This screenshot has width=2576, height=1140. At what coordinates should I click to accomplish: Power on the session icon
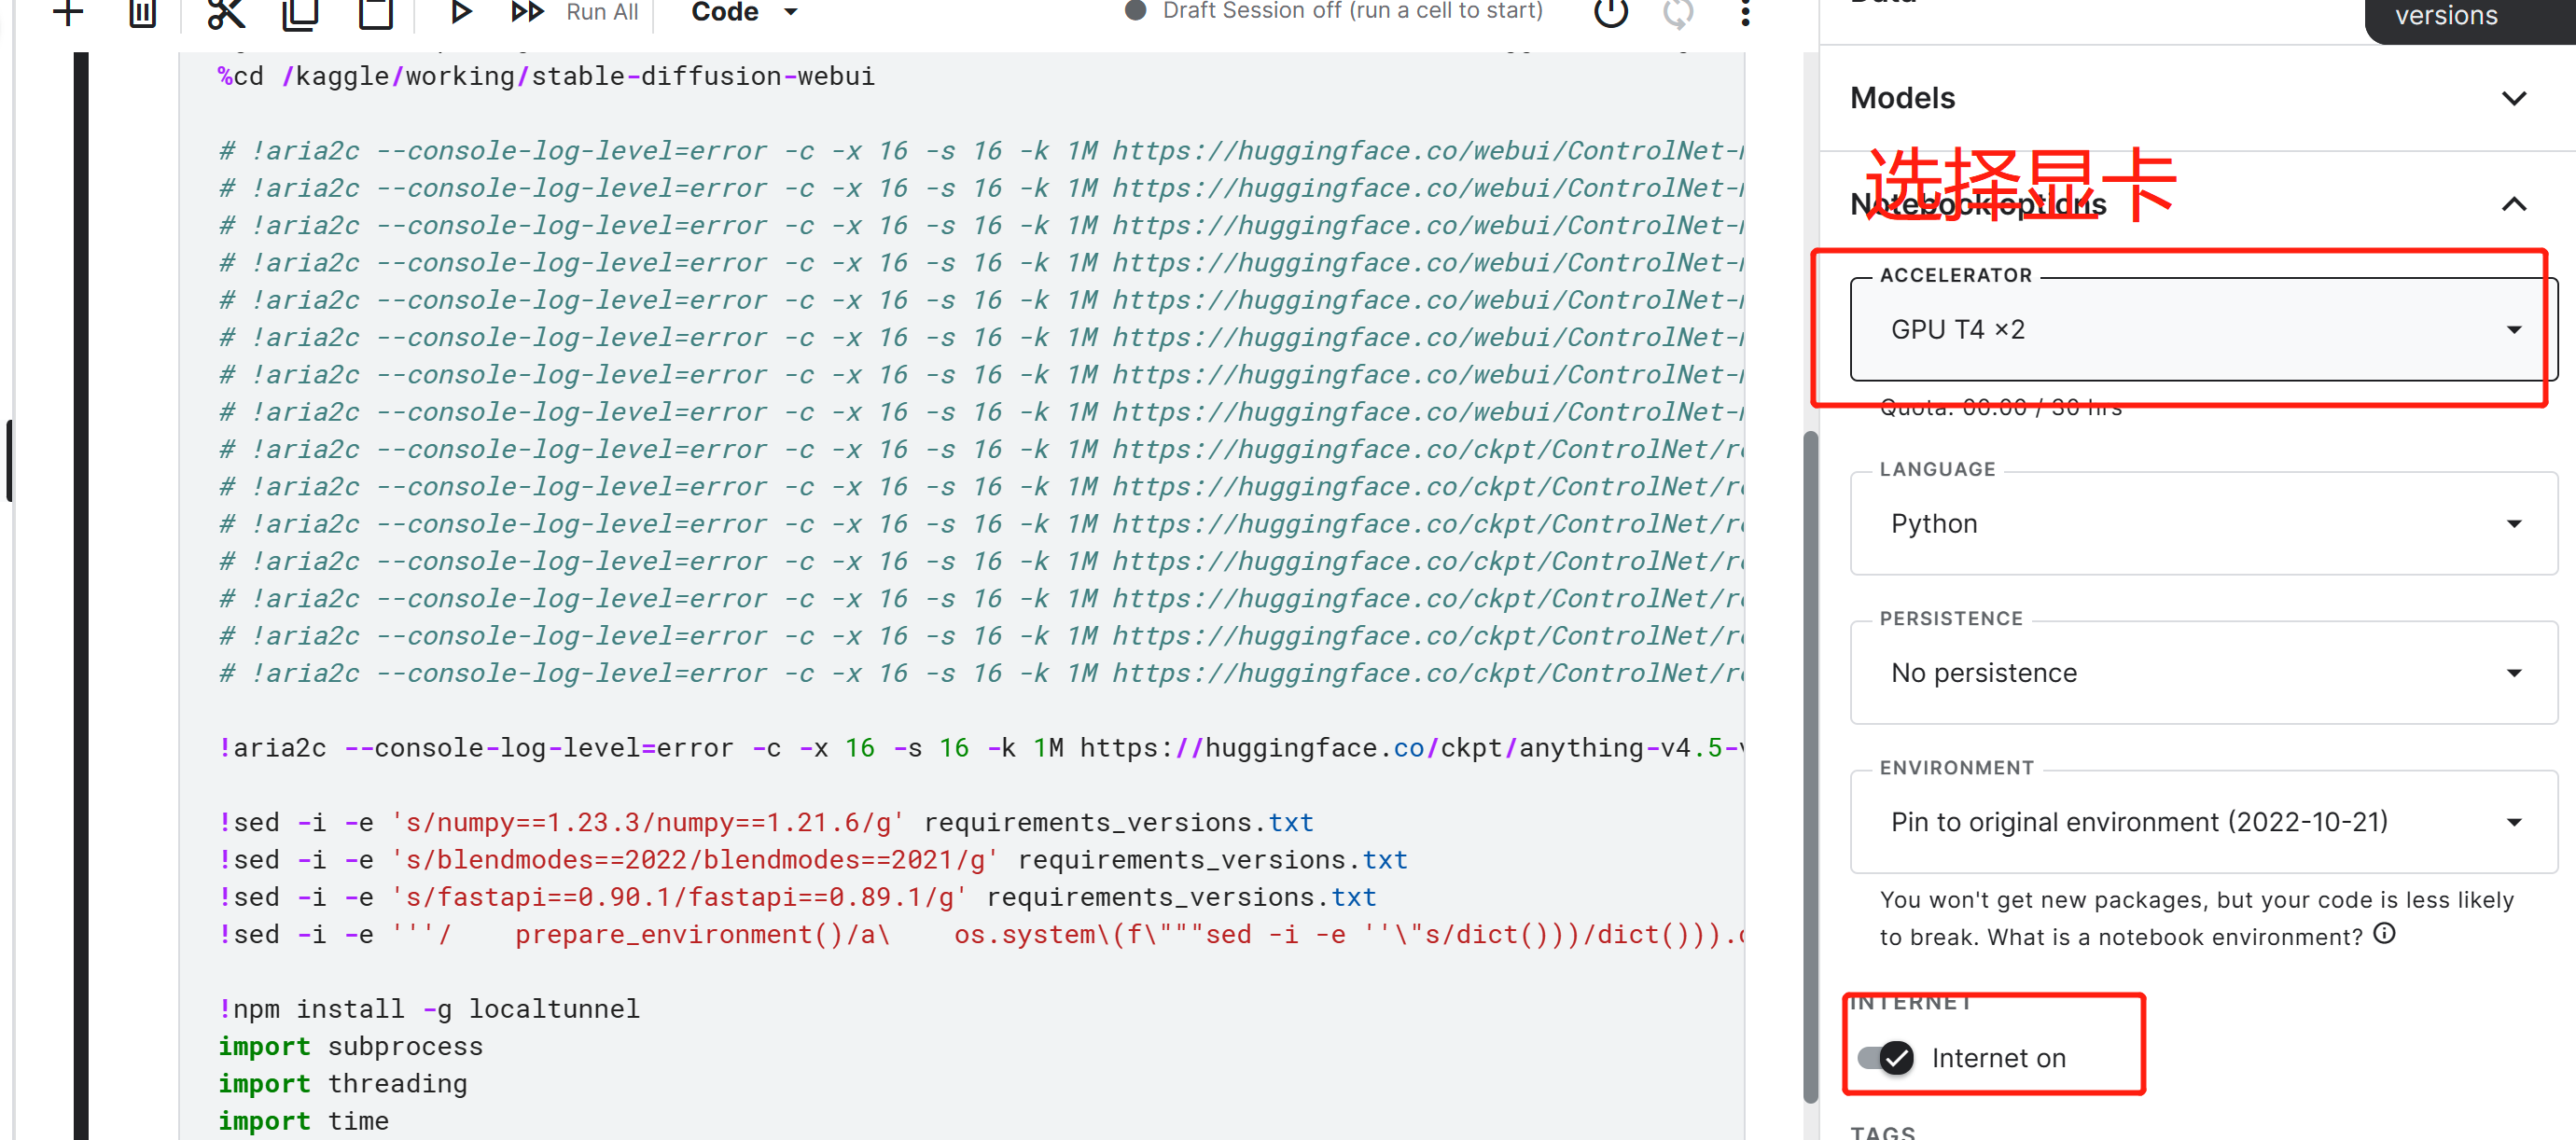tap(1610, 12)
